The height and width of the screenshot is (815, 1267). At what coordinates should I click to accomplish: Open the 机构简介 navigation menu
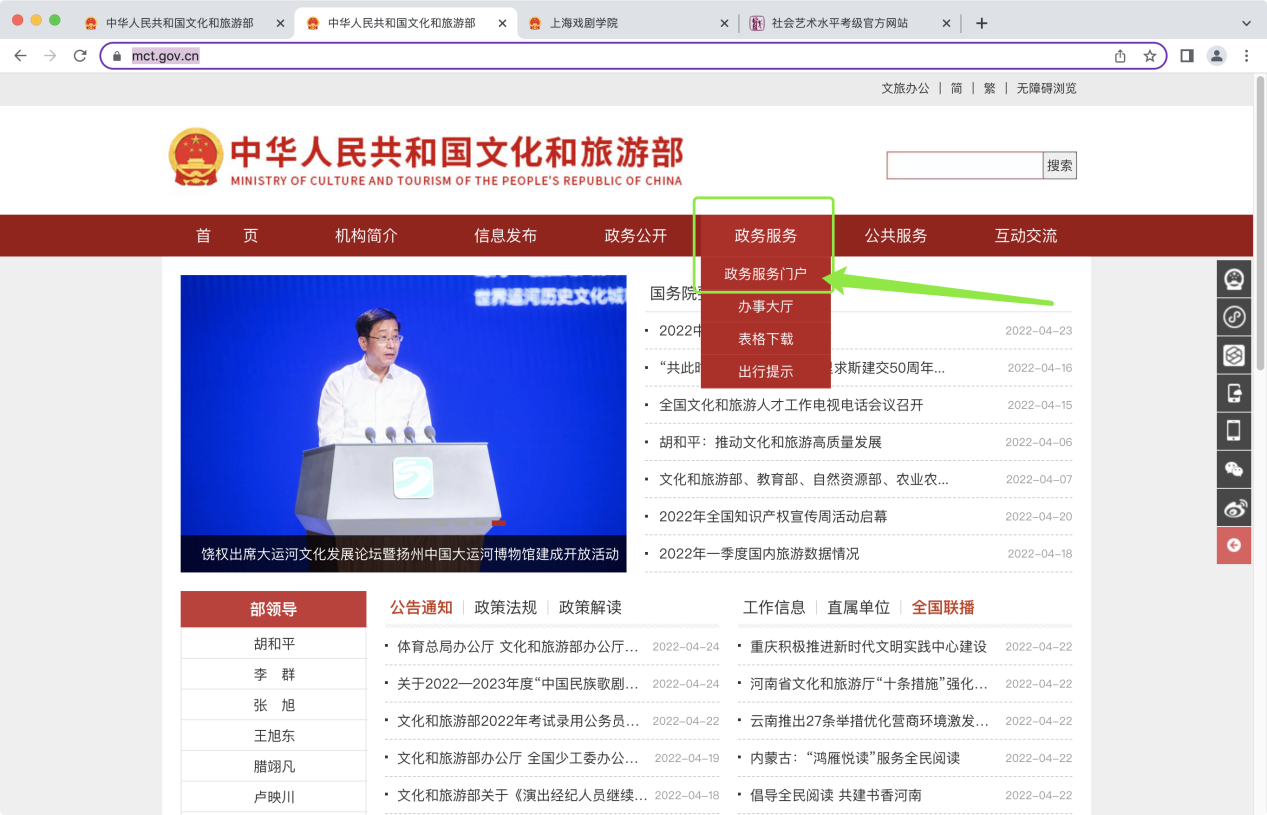[366, 236]
